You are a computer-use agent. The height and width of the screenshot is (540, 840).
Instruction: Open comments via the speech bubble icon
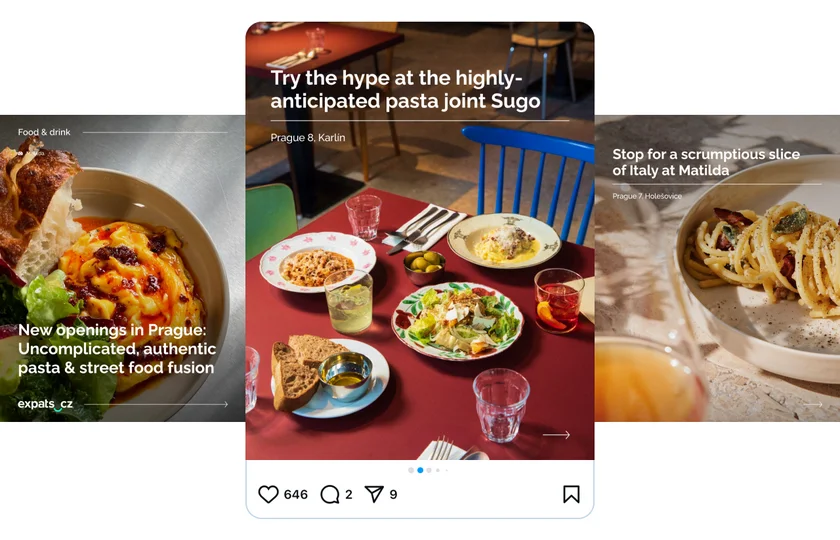[330, 494]
